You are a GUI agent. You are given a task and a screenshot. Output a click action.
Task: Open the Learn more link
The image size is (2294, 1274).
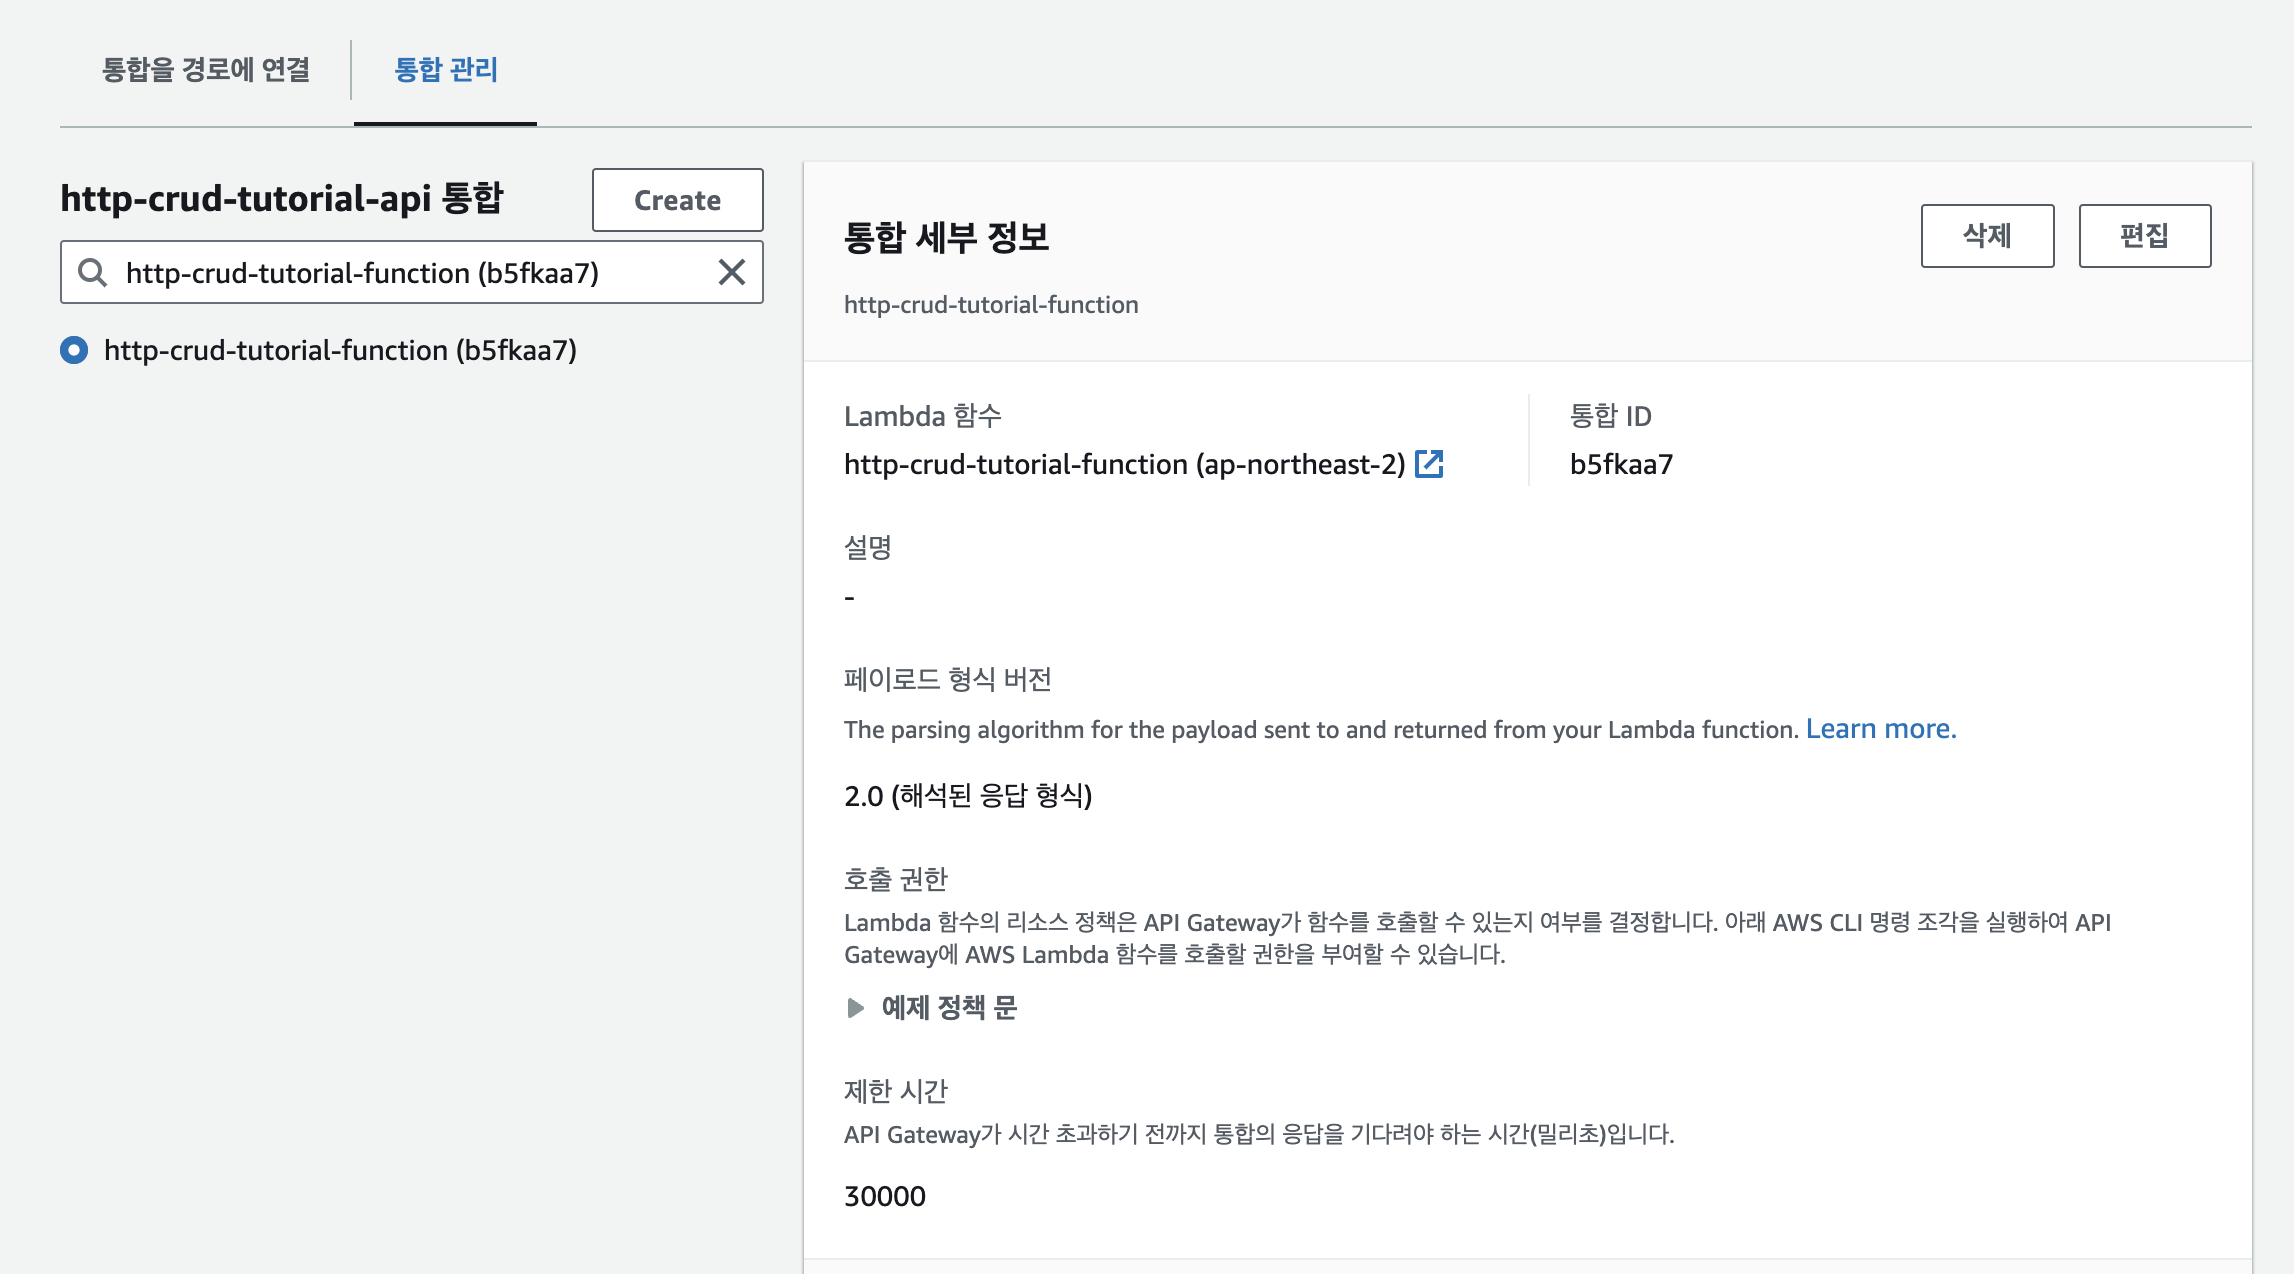coord(1881,729)
